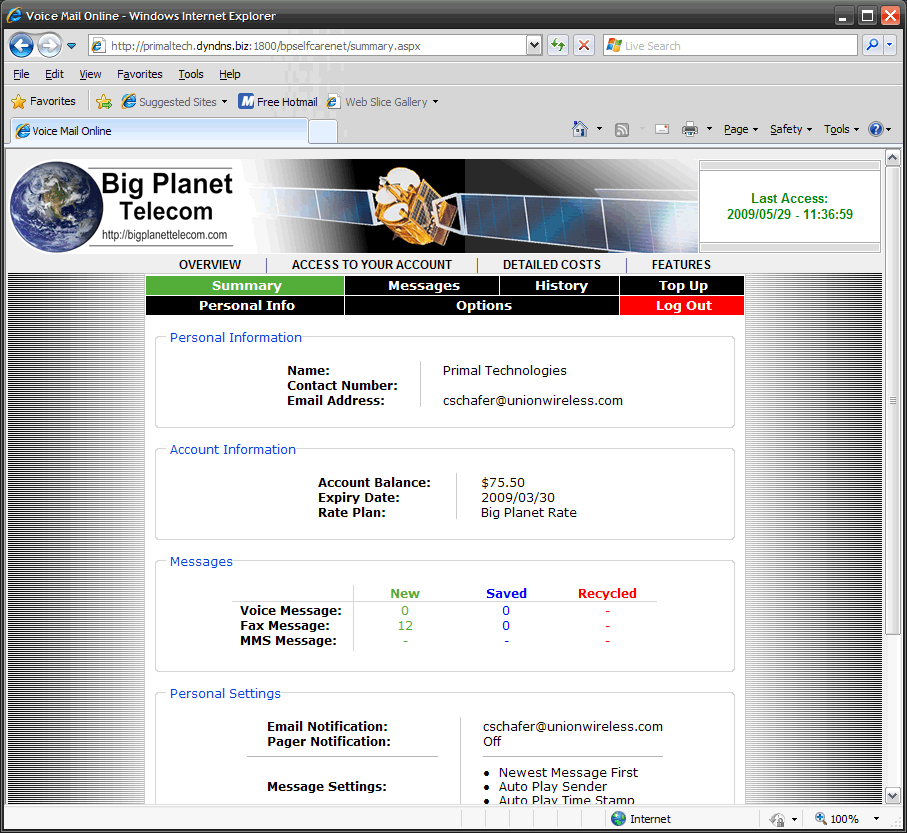Viewport: 907px width, 833px height.
Task: Click the Big Planet Rate plan value
Action: pyautogui.click(x=529, y=513)
